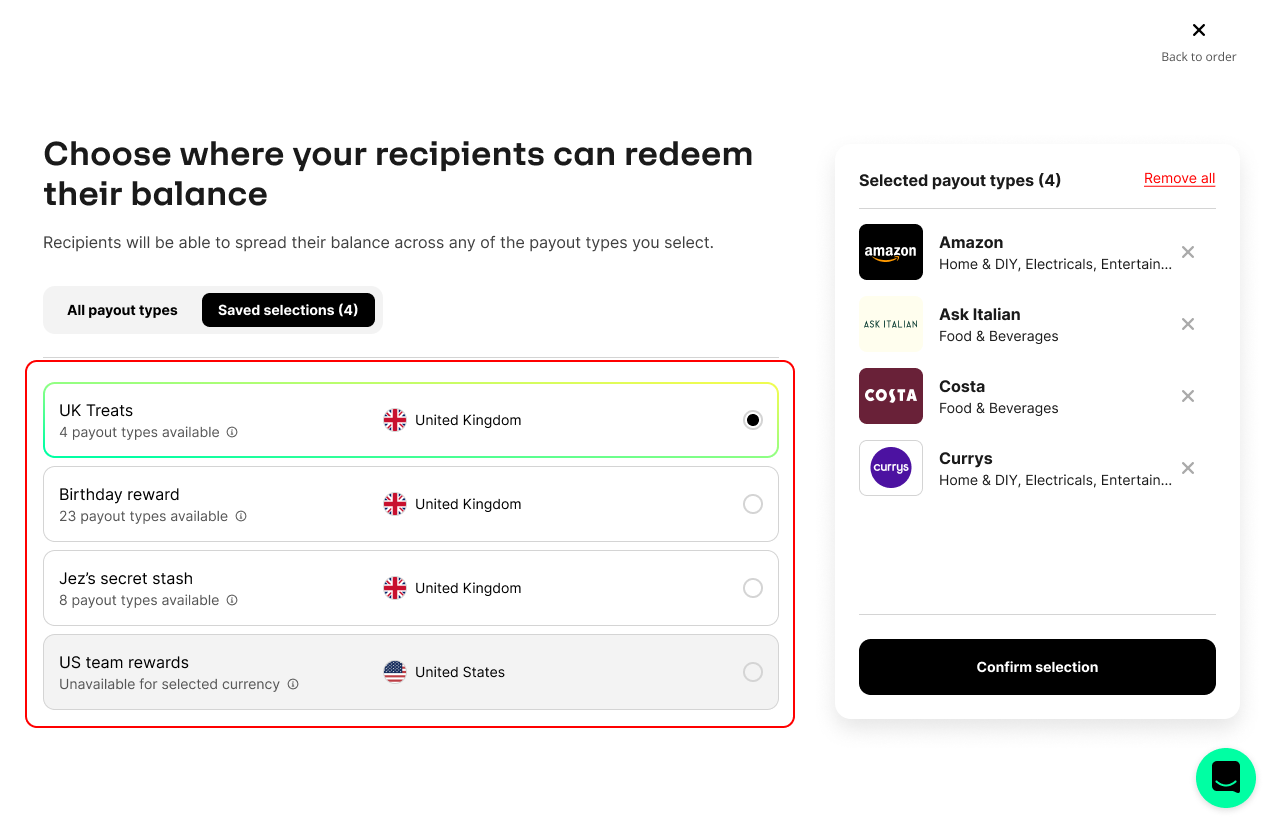
Task: Remove Currys using its X icon
Action: point(1188,468)
